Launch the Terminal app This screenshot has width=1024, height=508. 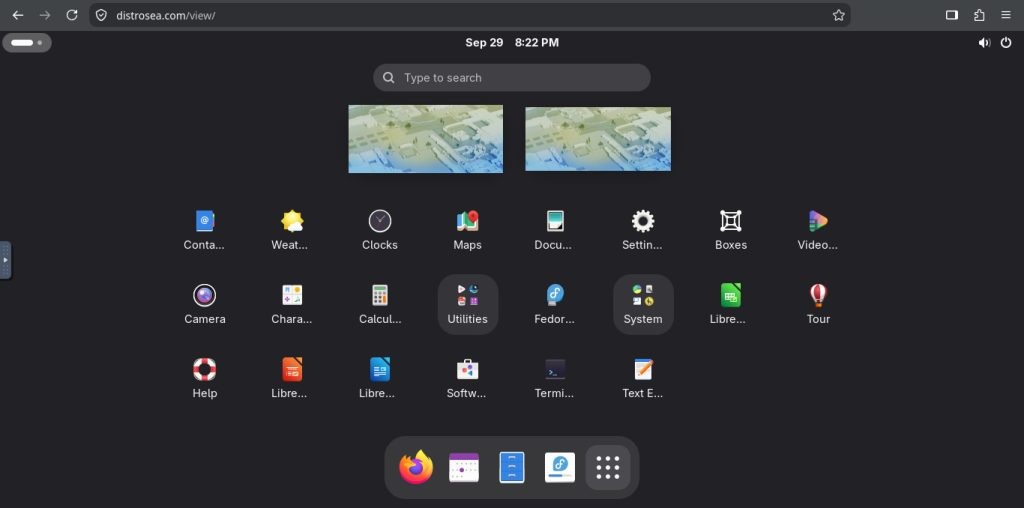(x=555, y=379)
